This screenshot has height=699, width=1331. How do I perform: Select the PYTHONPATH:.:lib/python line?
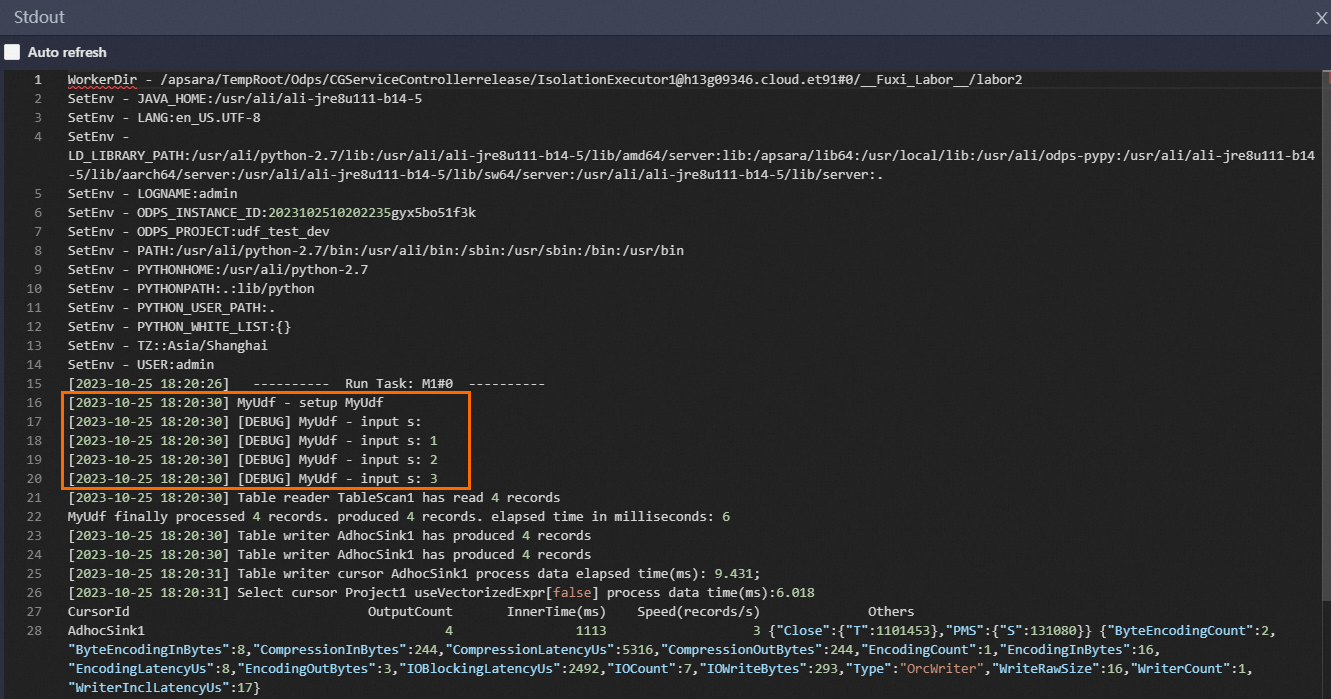coord(191,289)
